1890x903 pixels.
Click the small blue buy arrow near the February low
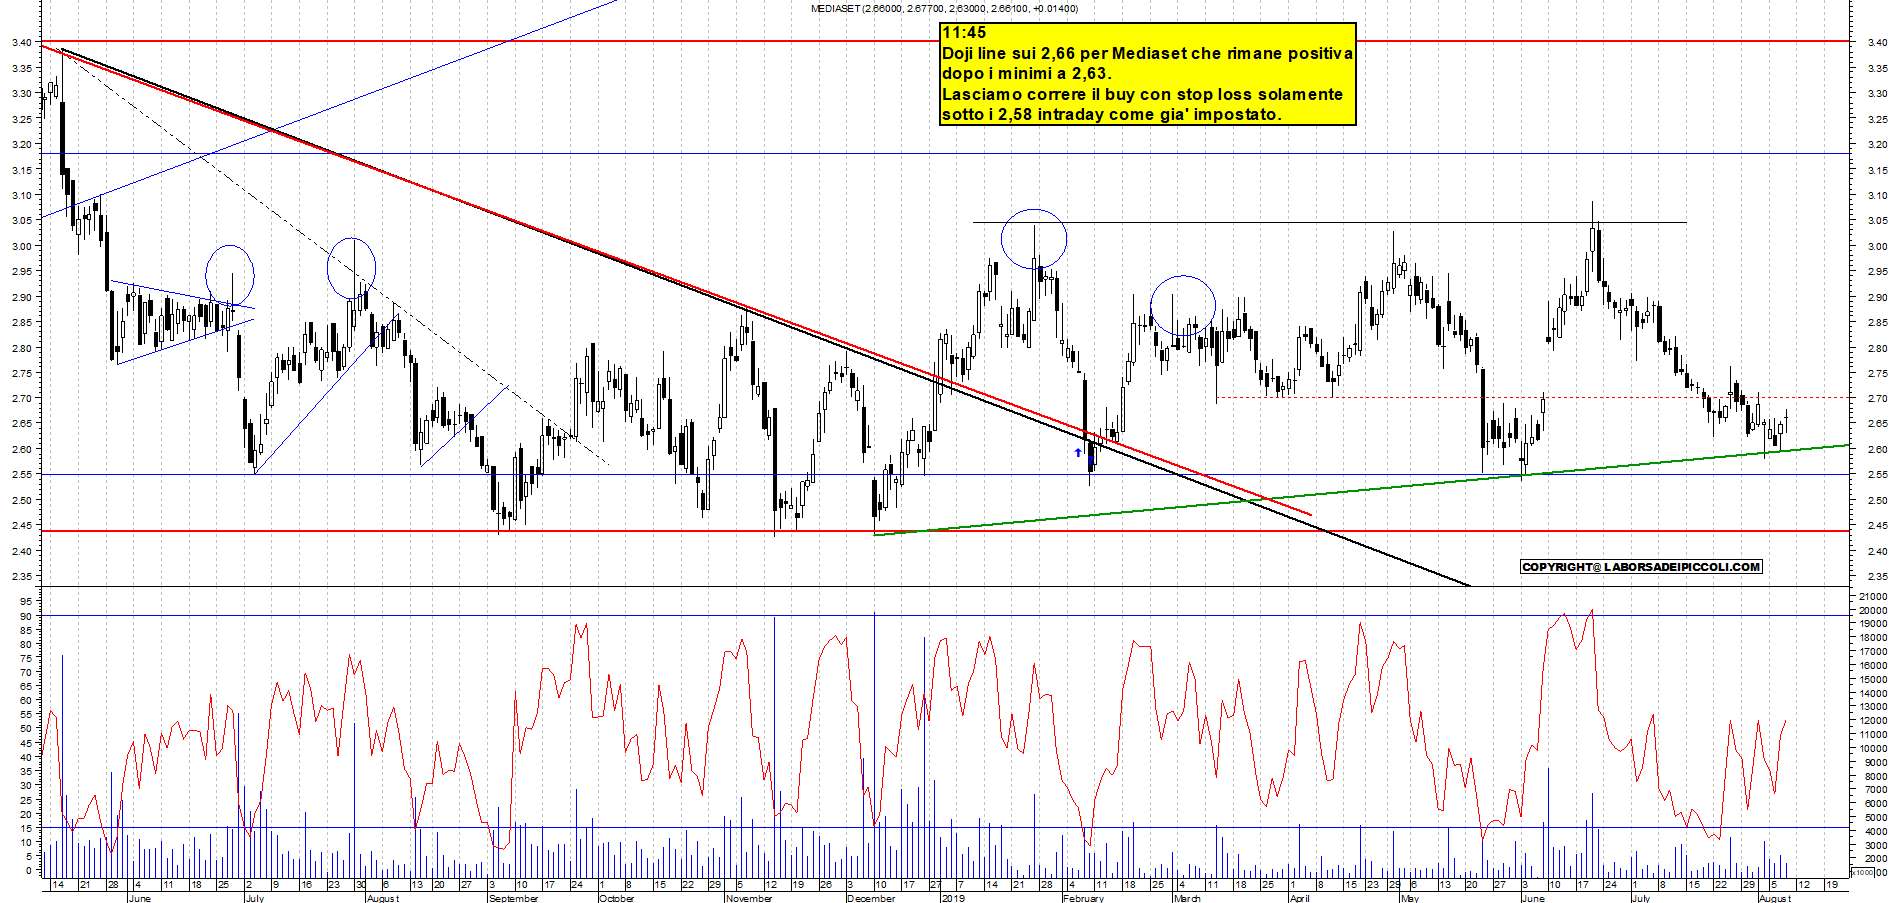tap(1078, 453)
